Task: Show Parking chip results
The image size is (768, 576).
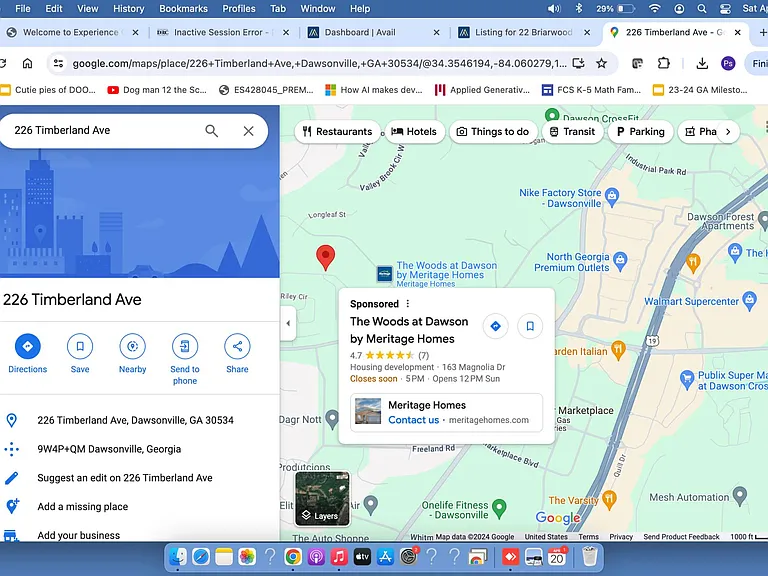Action: [640, 131]
